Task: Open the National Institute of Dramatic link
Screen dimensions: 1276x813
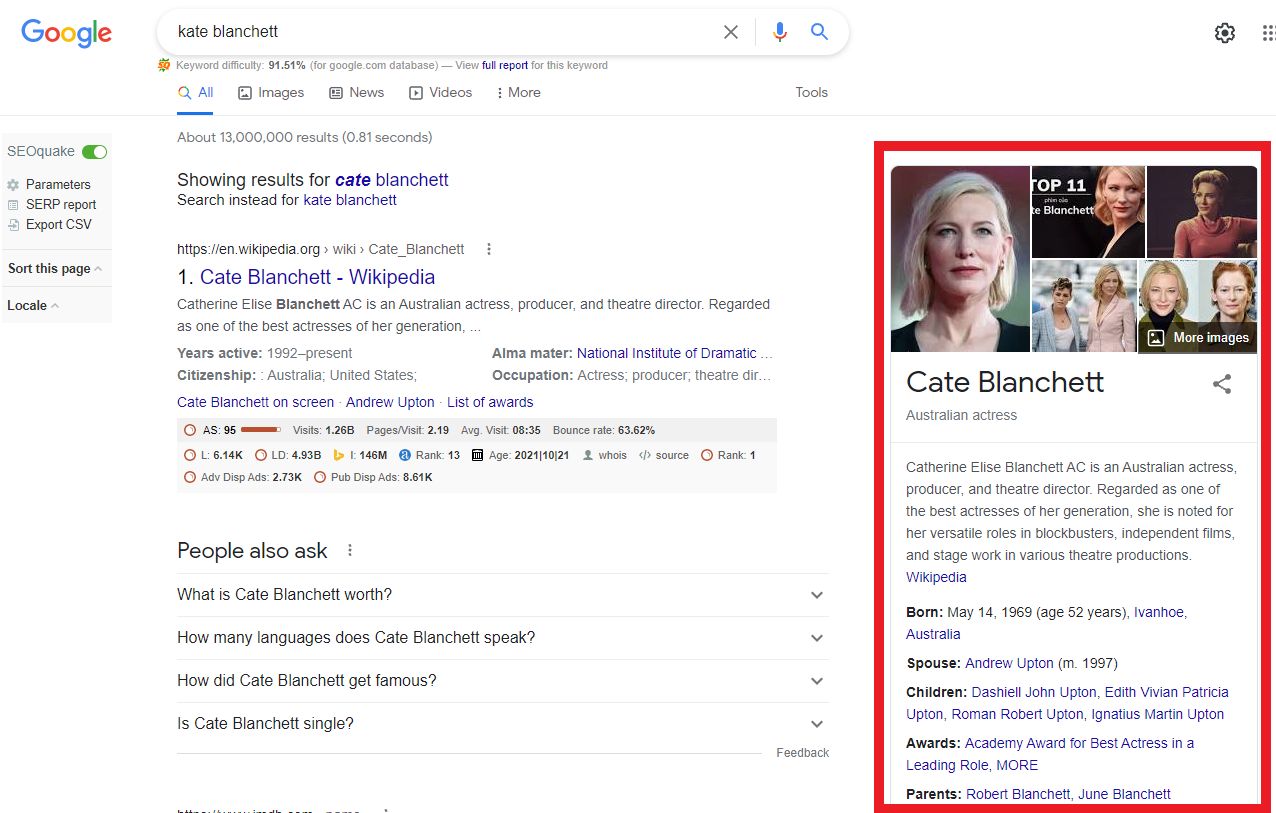Action: pos(674,353)
